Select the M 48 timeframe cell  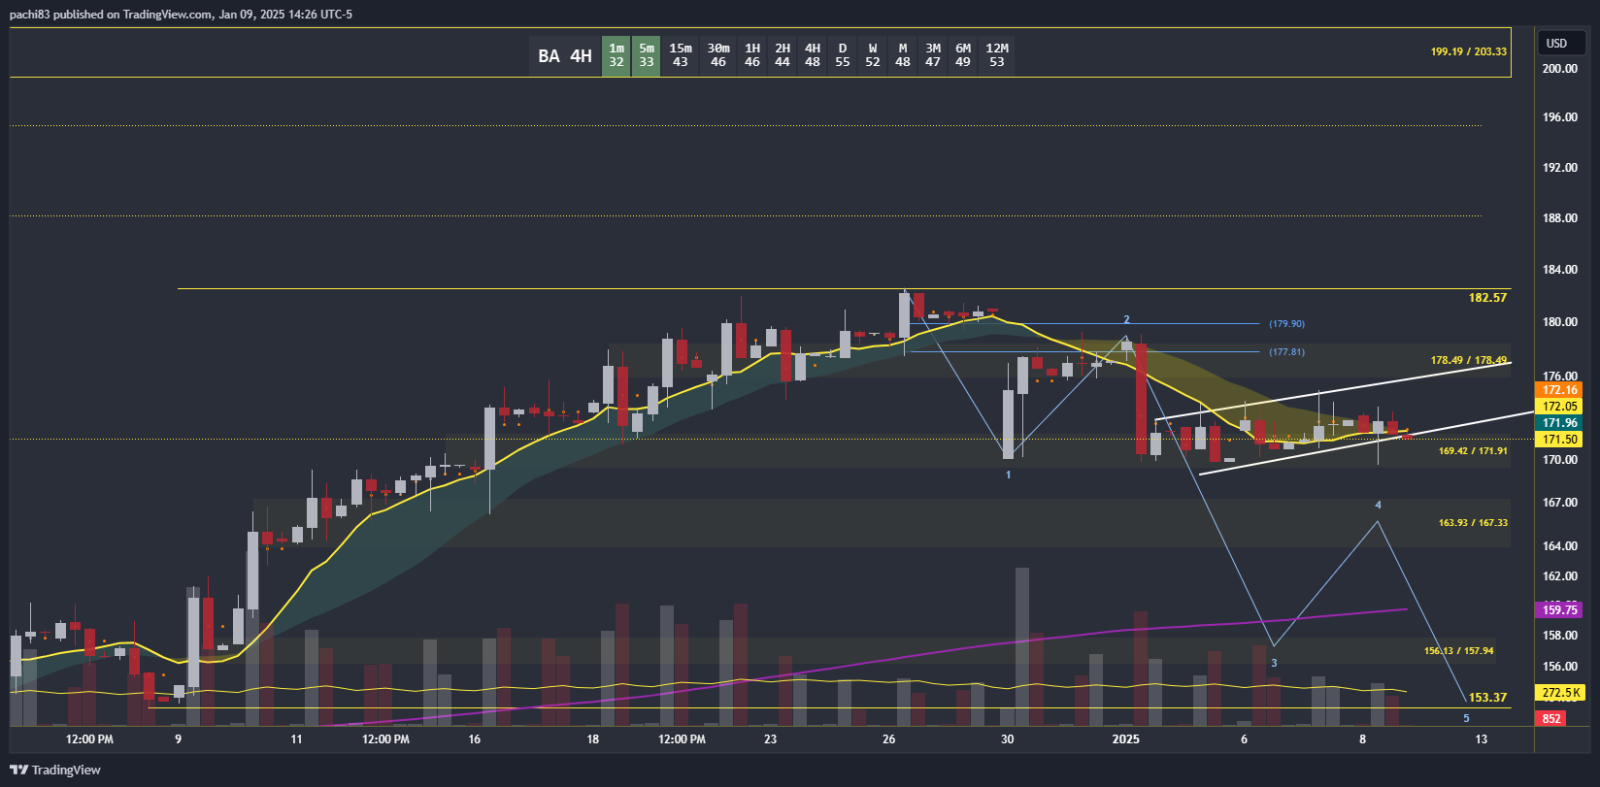click(x=903, y=55)
